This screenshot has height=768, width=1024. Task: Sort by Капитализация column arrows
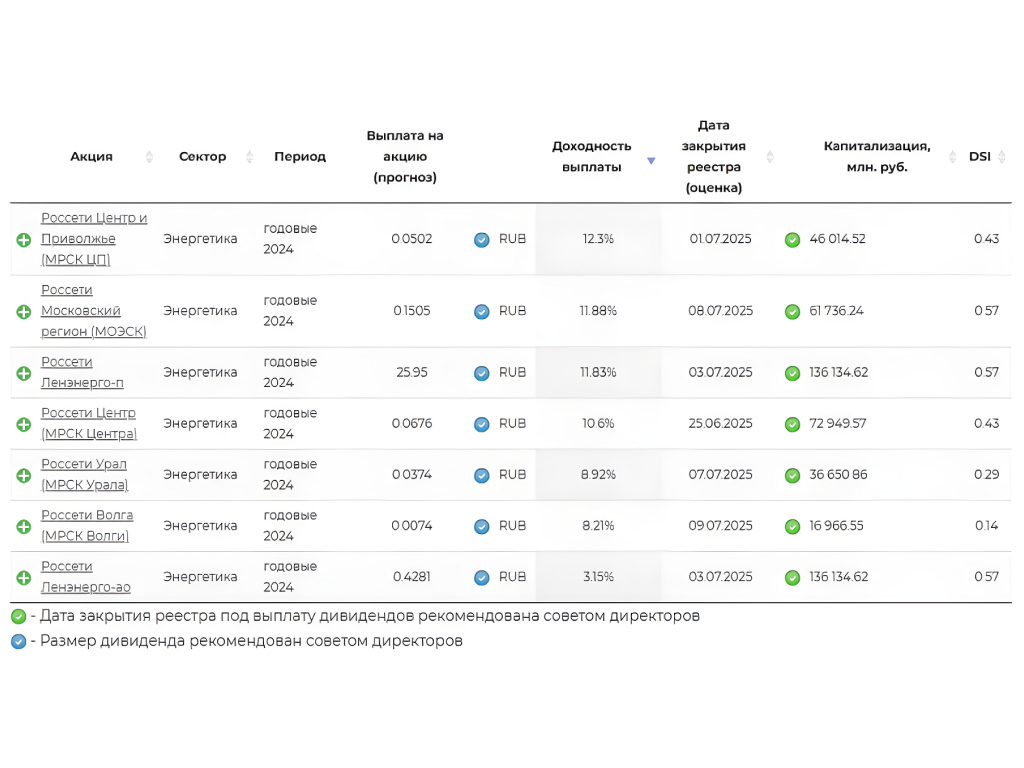click(x=953, y=157)
